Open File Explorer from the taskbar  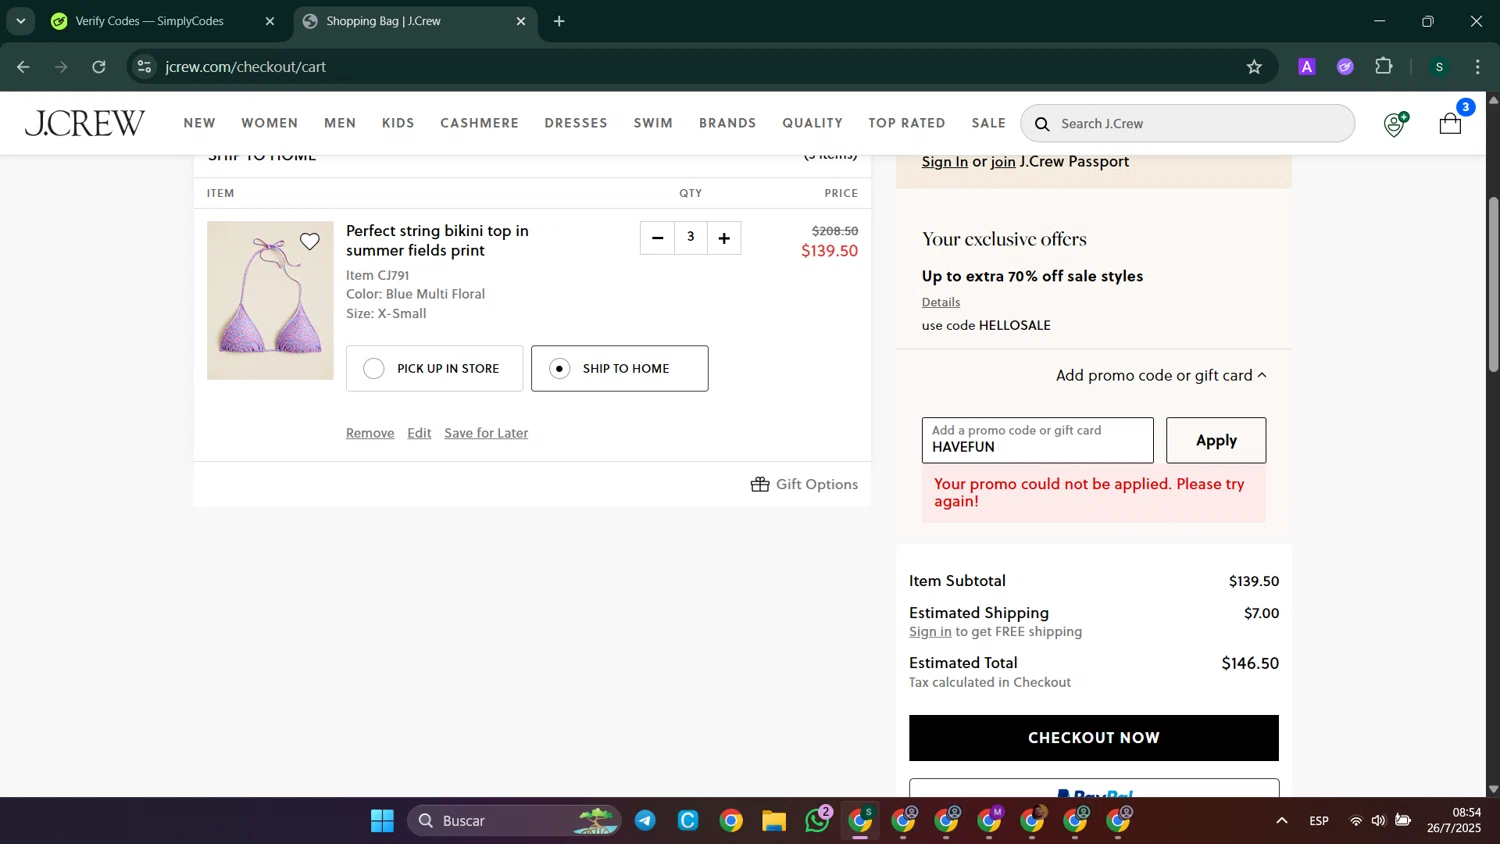[x=774, y=821]
